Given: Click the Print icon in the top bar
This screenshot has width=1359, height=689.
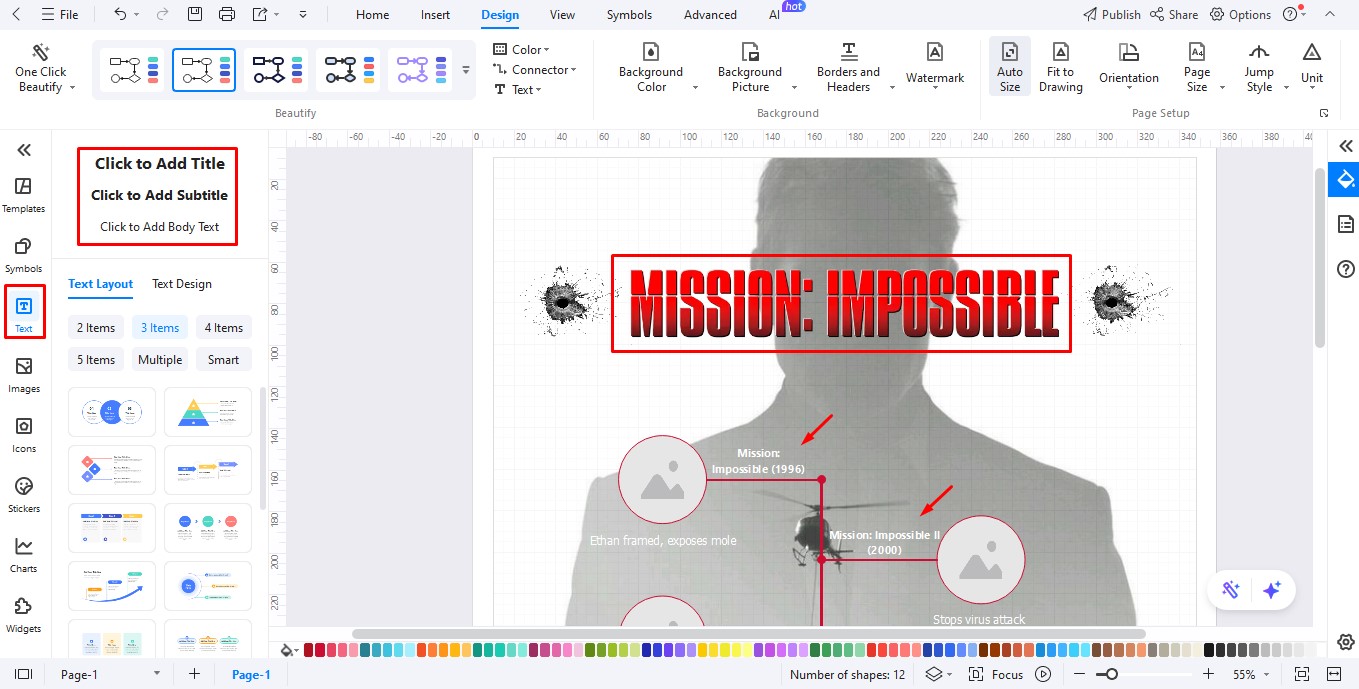Looking at the screenshot, I should (x=227, y=15).
